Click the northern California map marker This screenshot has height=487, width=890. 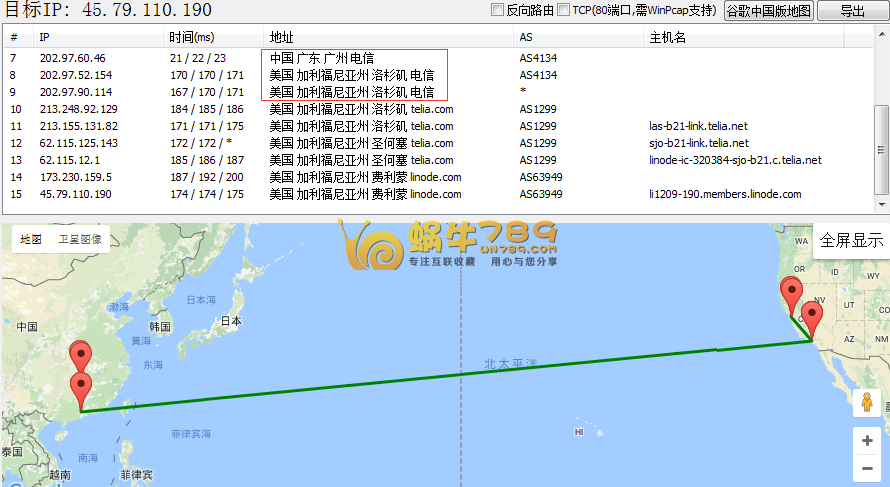click(793, 295)
